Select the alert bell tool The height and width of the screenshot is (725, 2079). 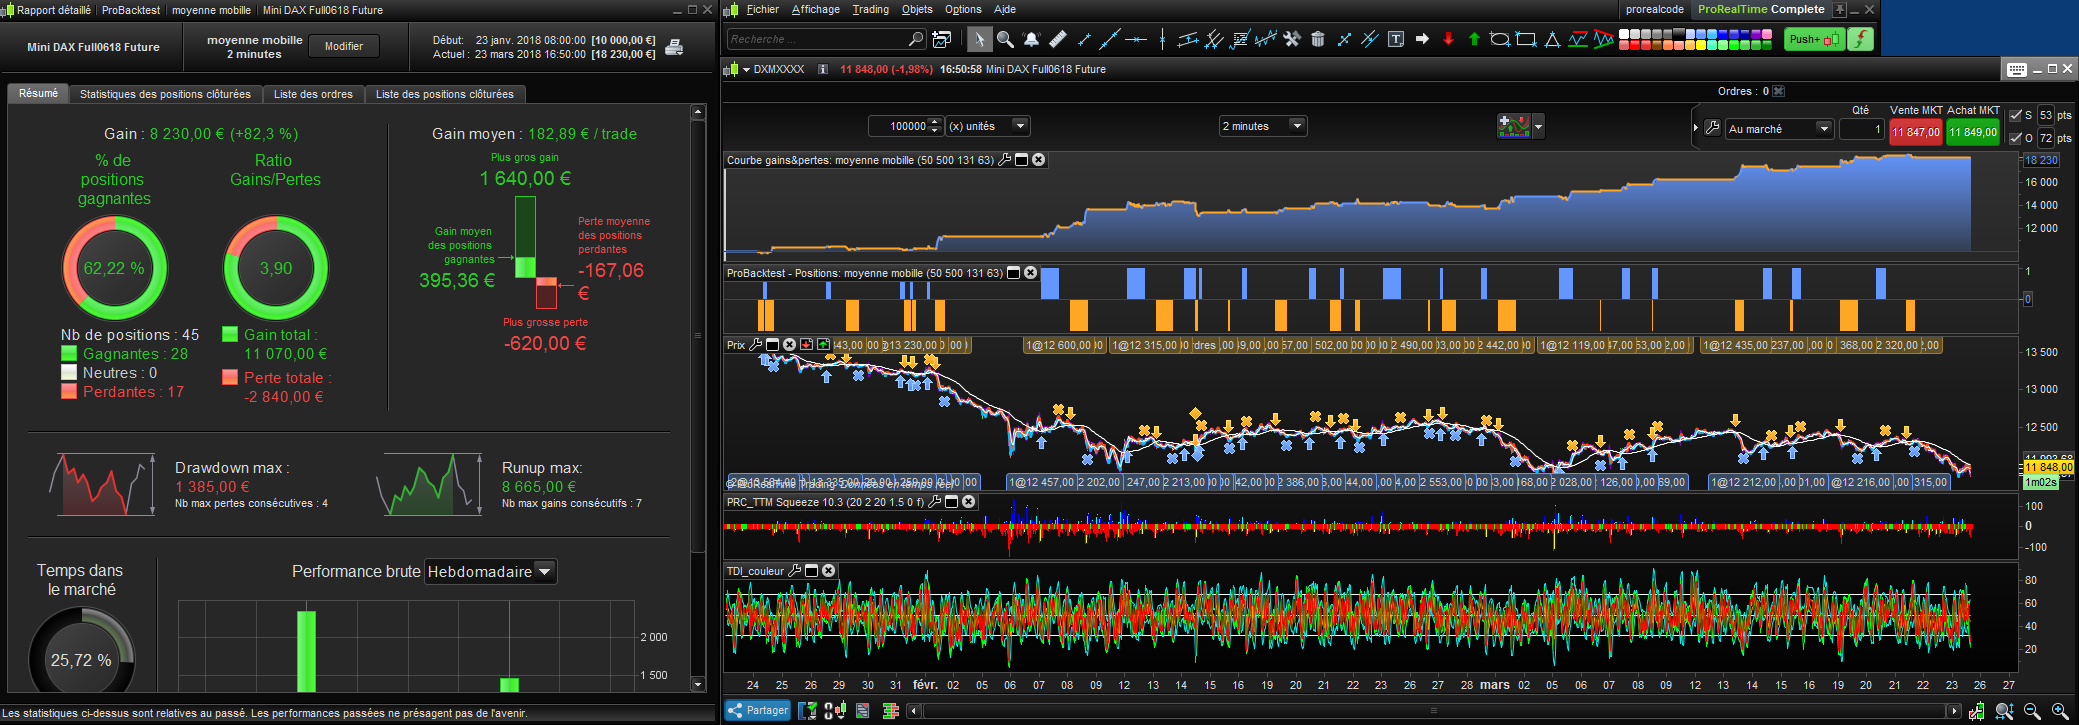coord(1031,39)
